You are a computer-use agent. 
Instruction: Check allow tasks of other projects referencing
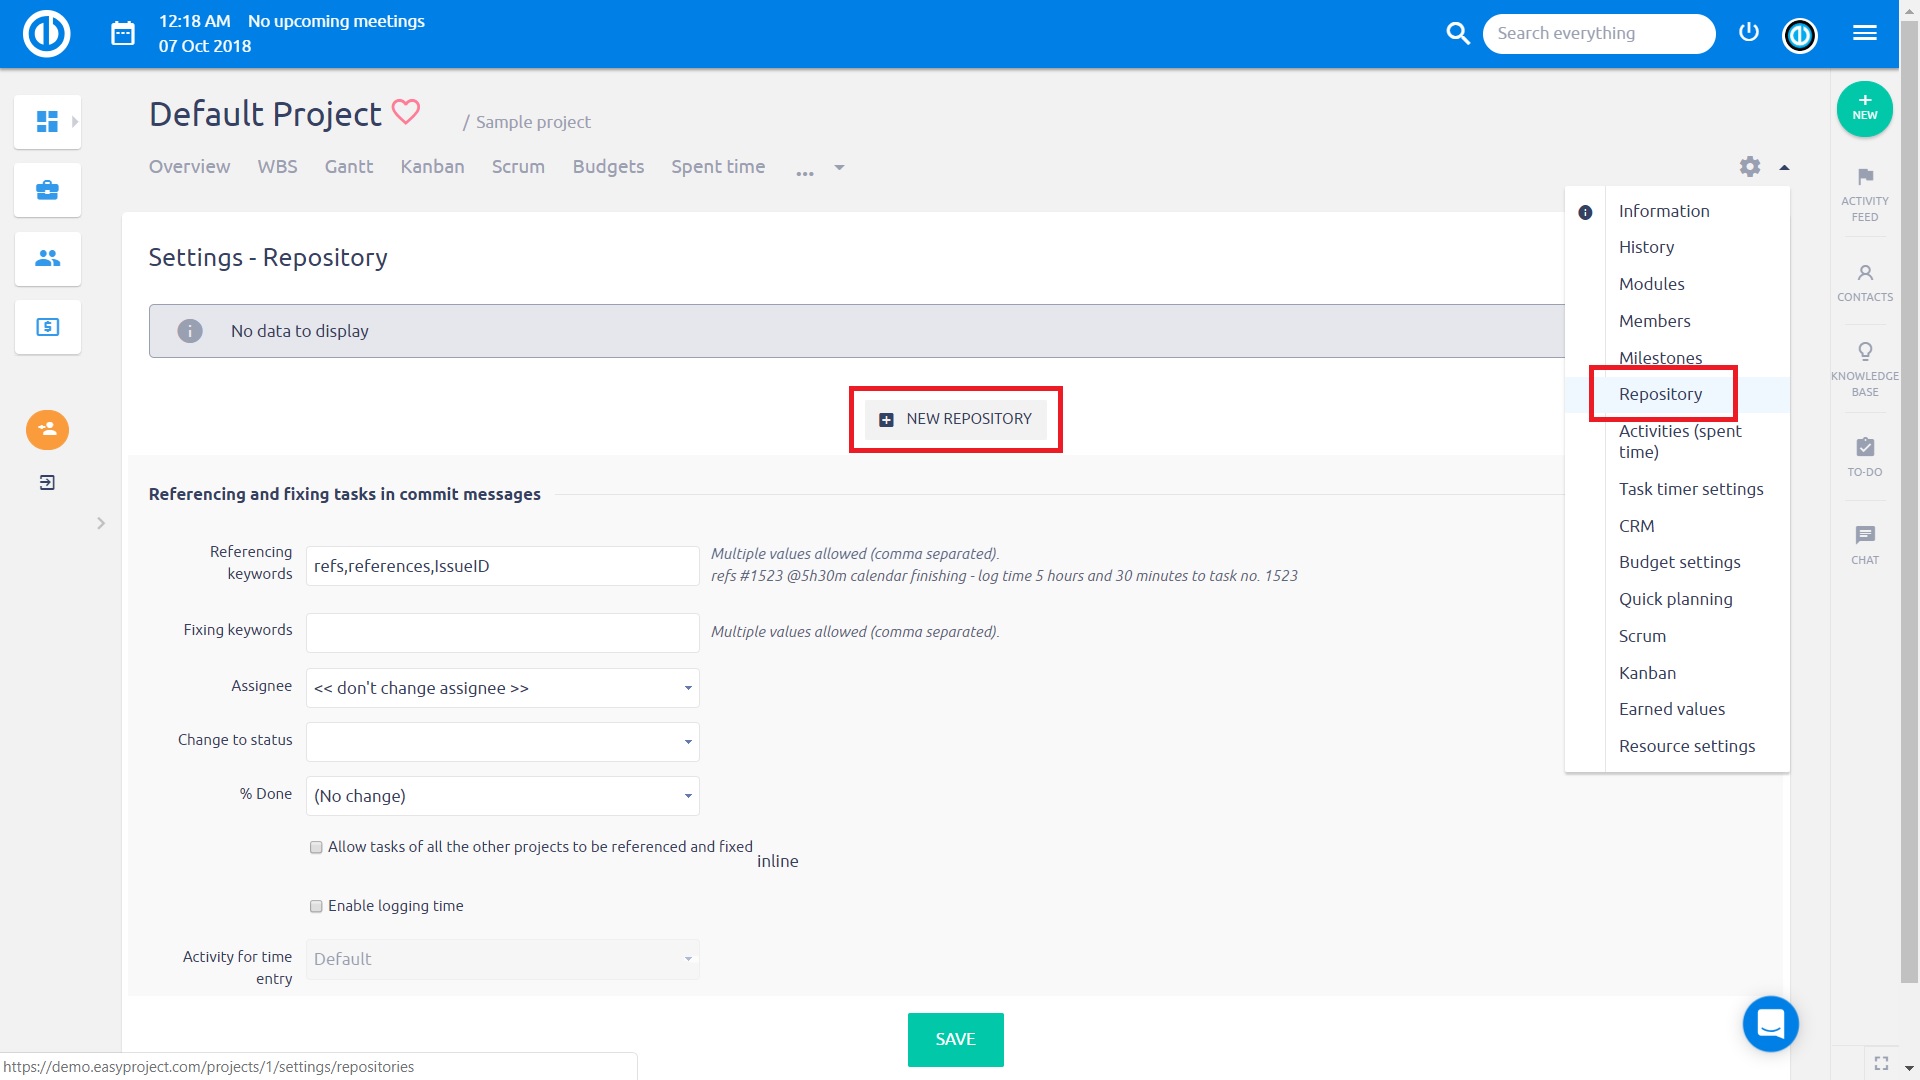pos(316,847)
